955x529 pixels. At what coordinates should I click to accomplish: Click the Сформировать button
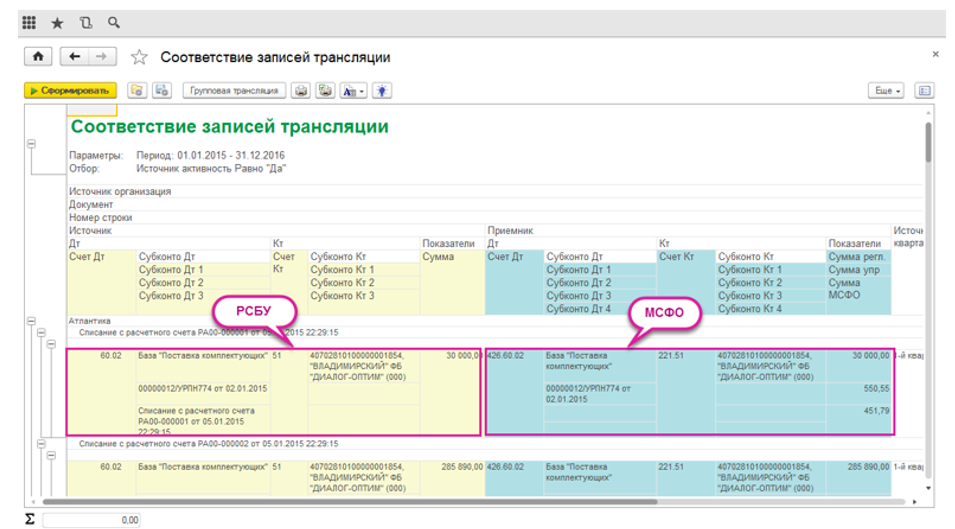point(70,90)
